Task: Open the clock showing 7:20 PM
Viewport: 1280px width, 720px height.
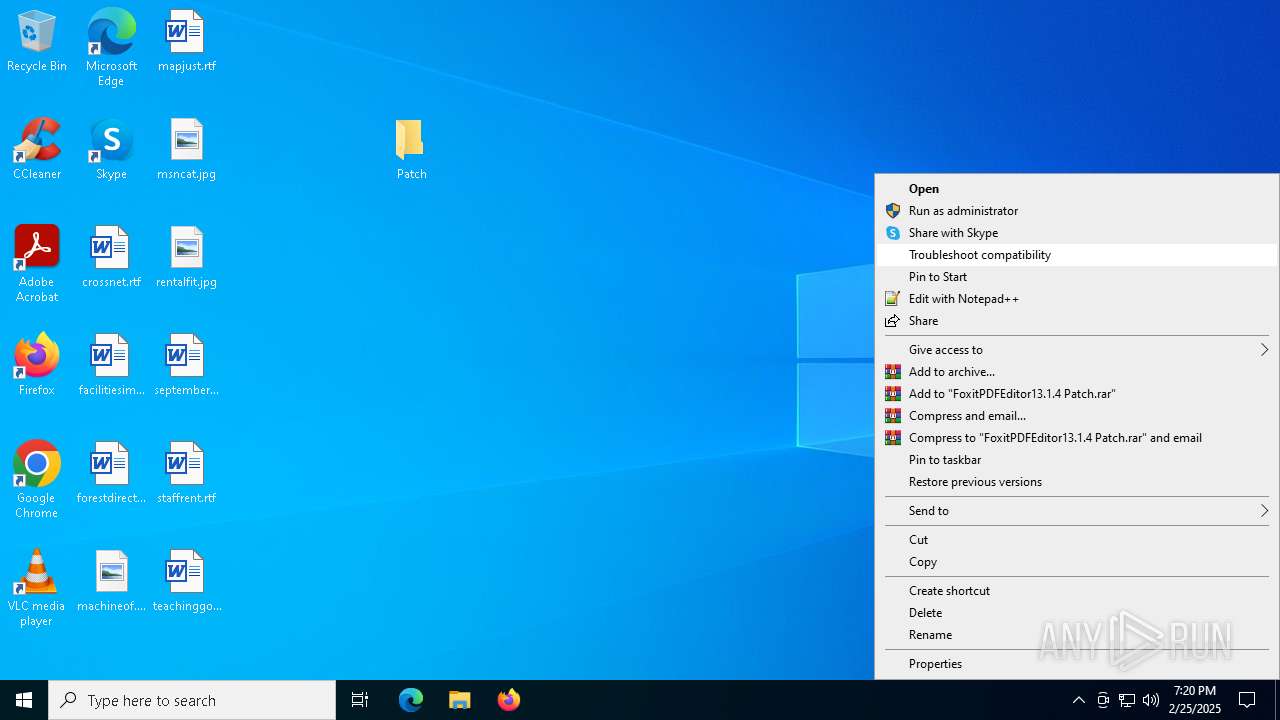Action: click(x=1195, y=700)
